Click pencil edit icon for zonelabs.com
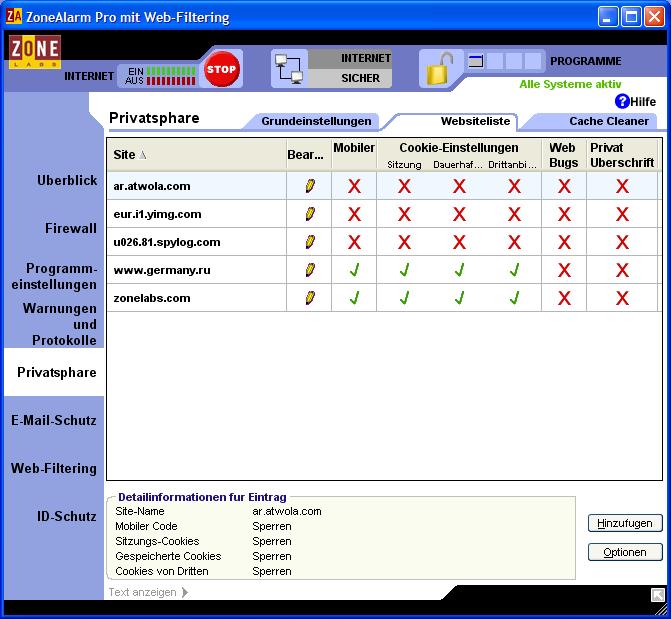 click(310, 298)
